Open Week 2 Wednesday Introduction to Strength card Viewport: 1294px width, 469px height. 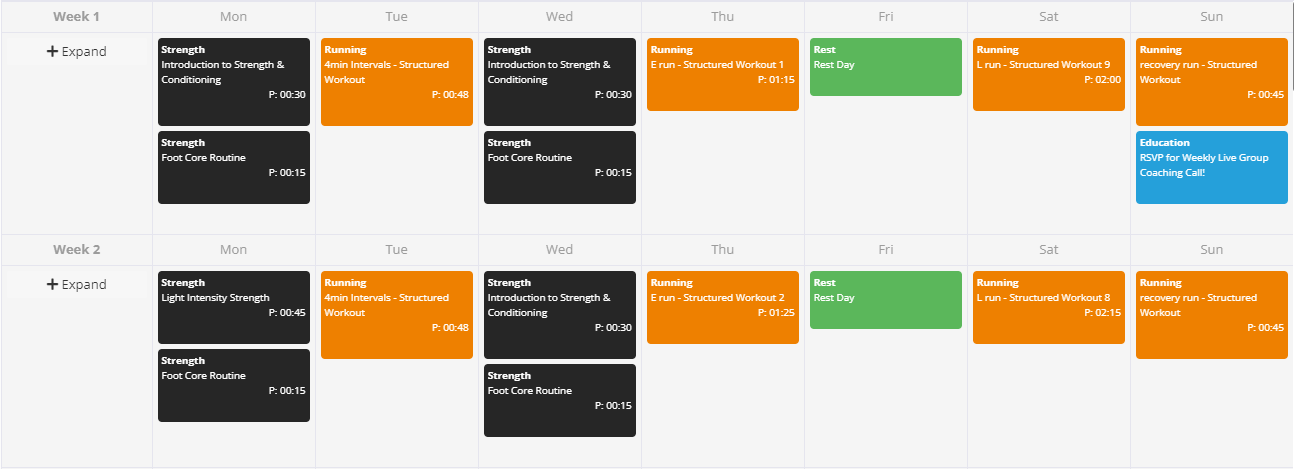(560, 315)
